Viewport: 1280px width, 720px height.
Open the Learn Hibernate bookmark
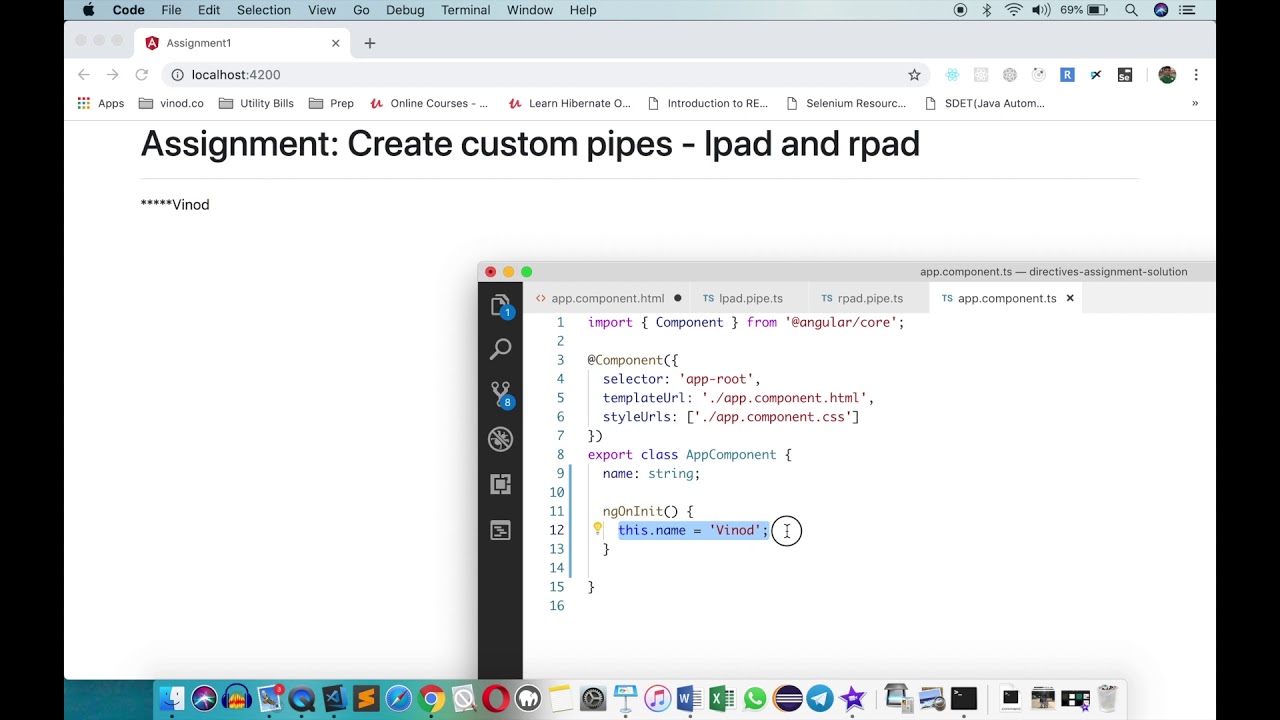tap(569, 103)
